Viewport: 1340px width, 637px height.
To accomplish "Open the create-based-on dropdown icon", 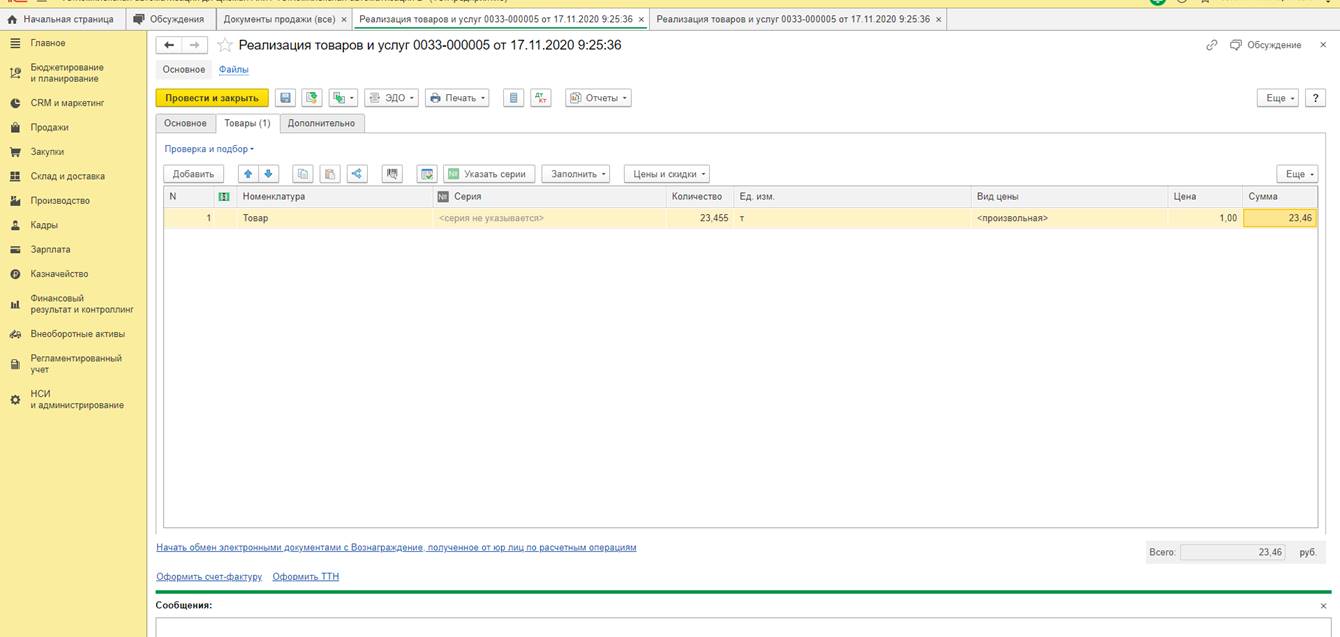I will pyautogui.click(x=343, y=98).
